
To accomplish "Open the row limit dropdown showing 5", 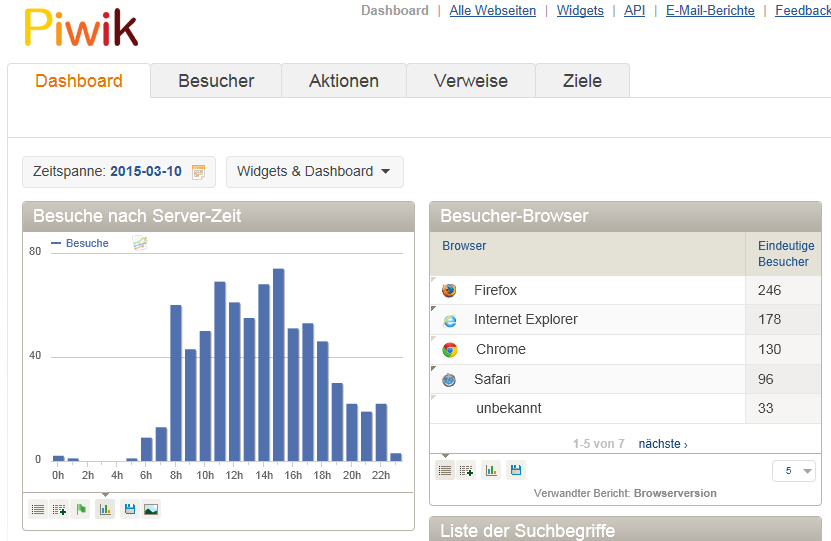I will coord(793,471).
